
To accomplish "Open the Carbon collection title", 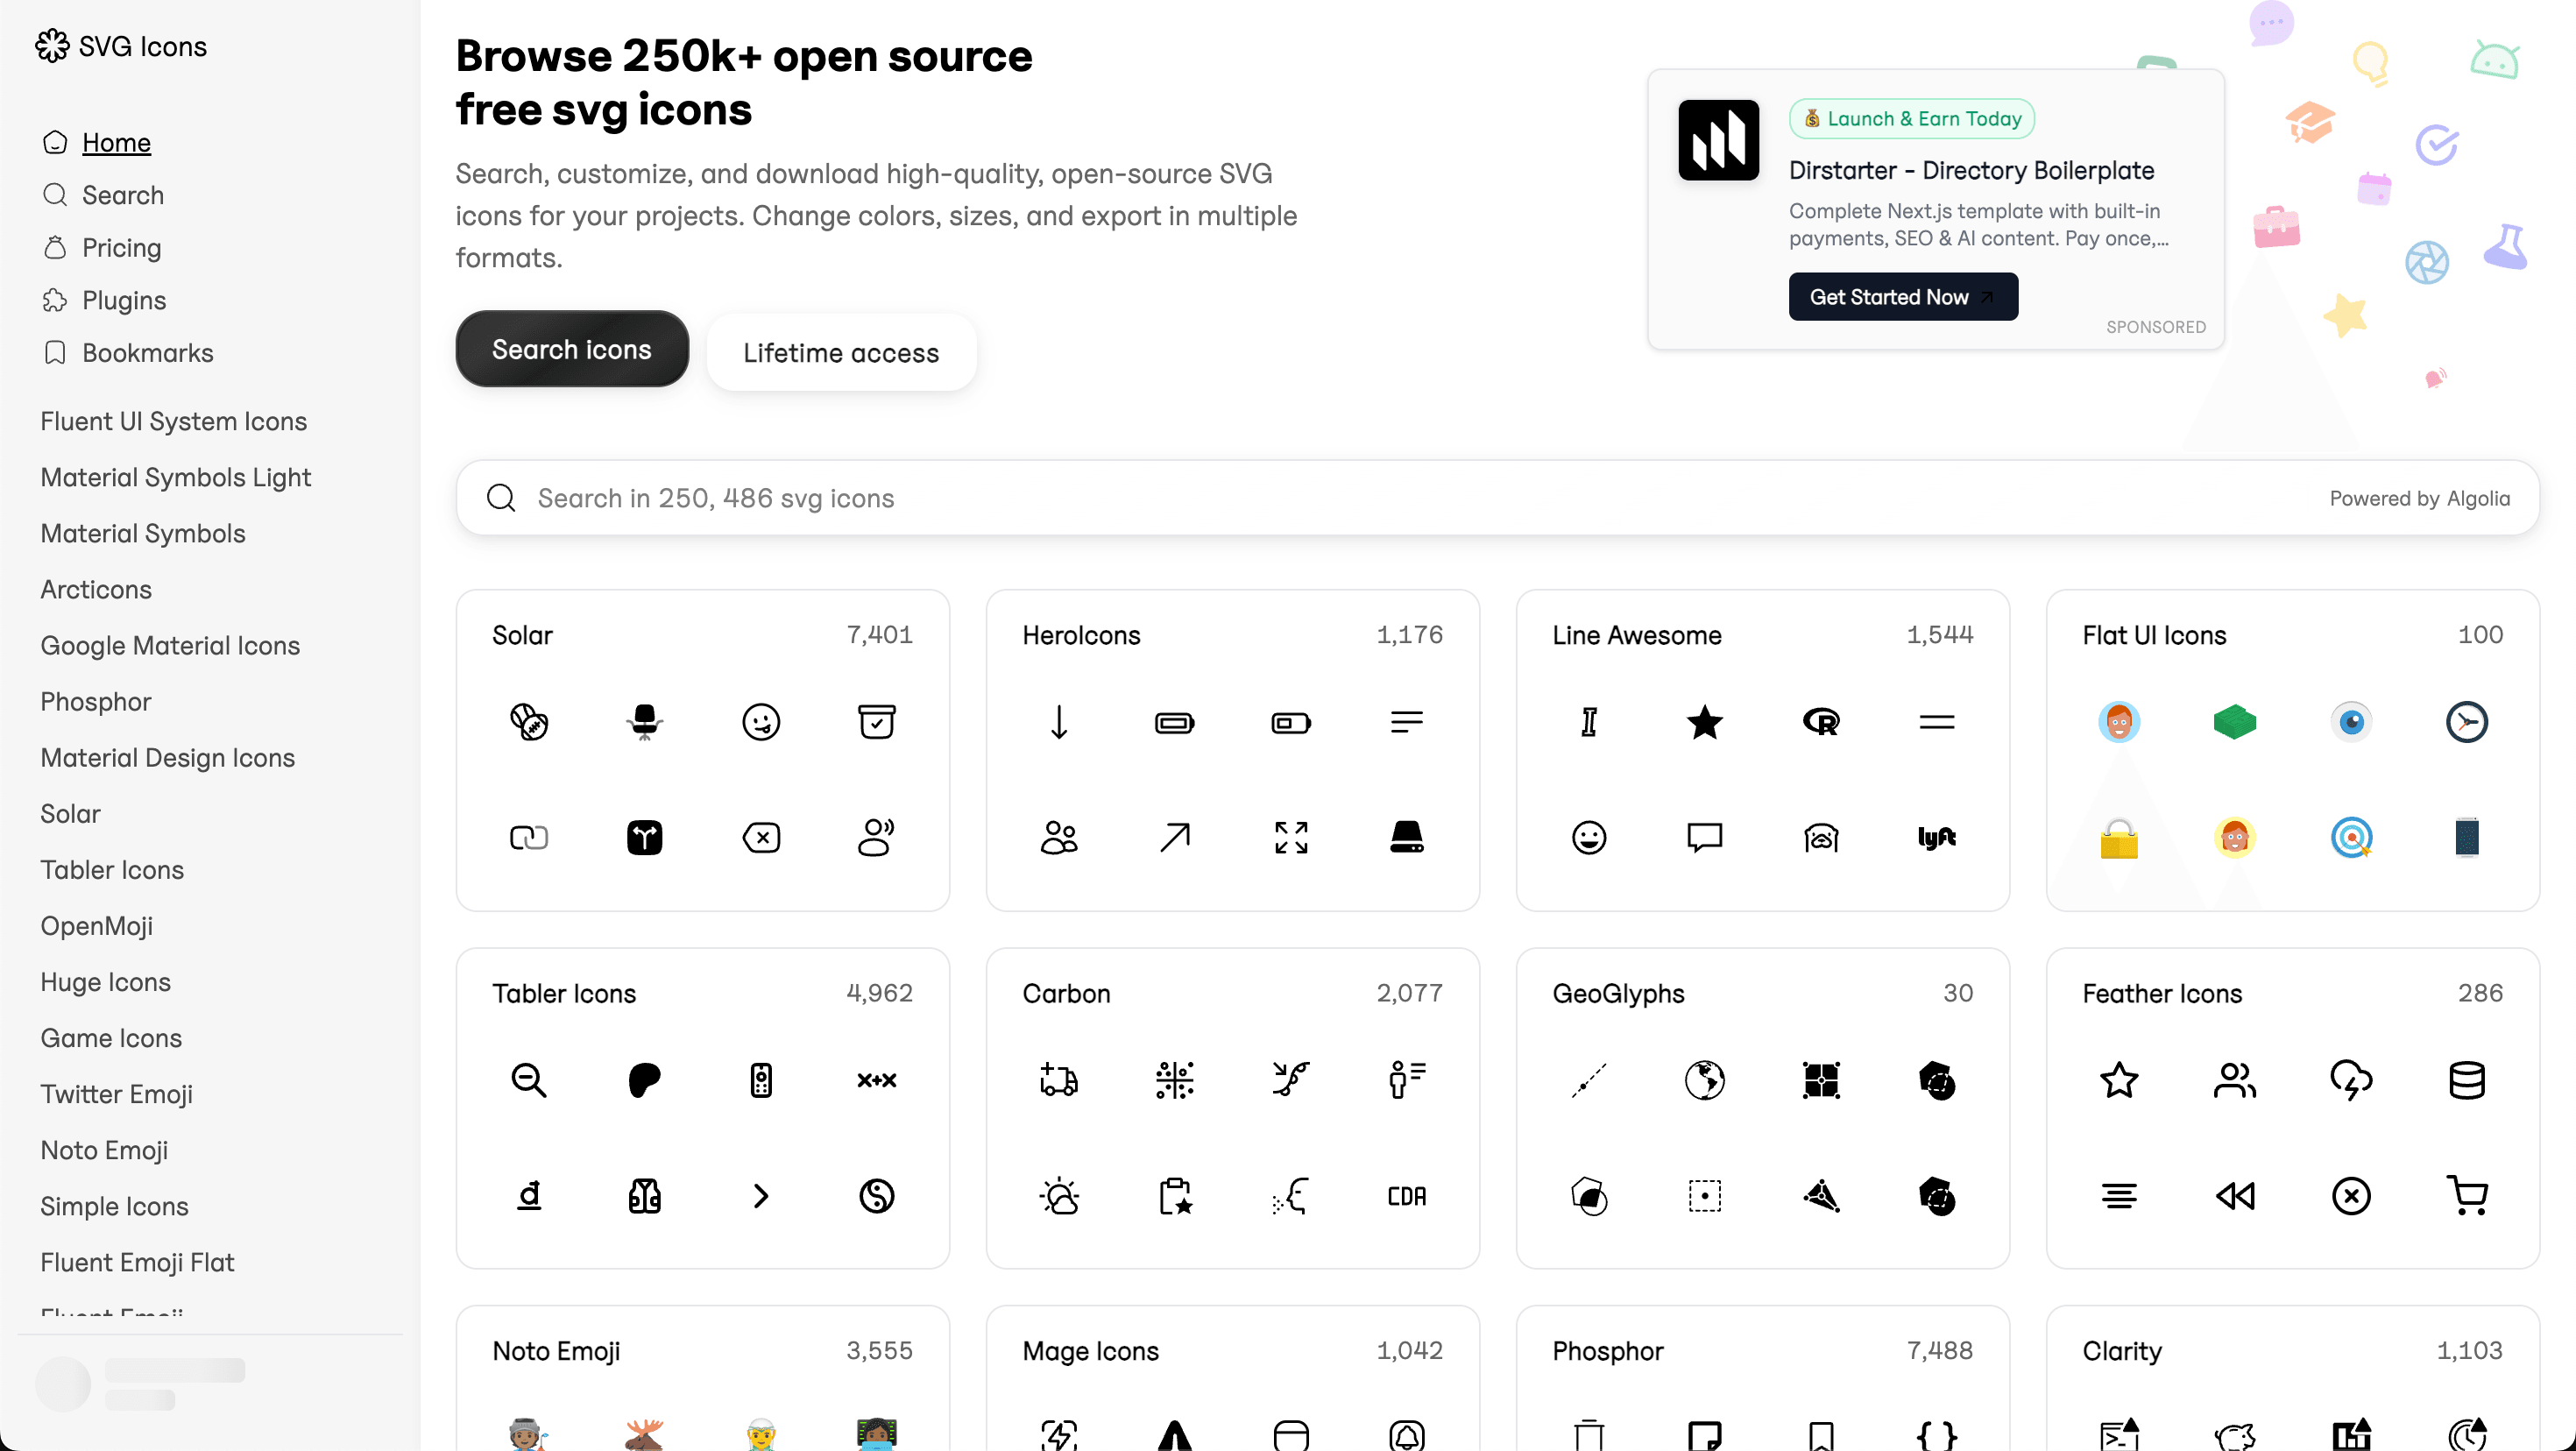I will (x=1066, y=993).
